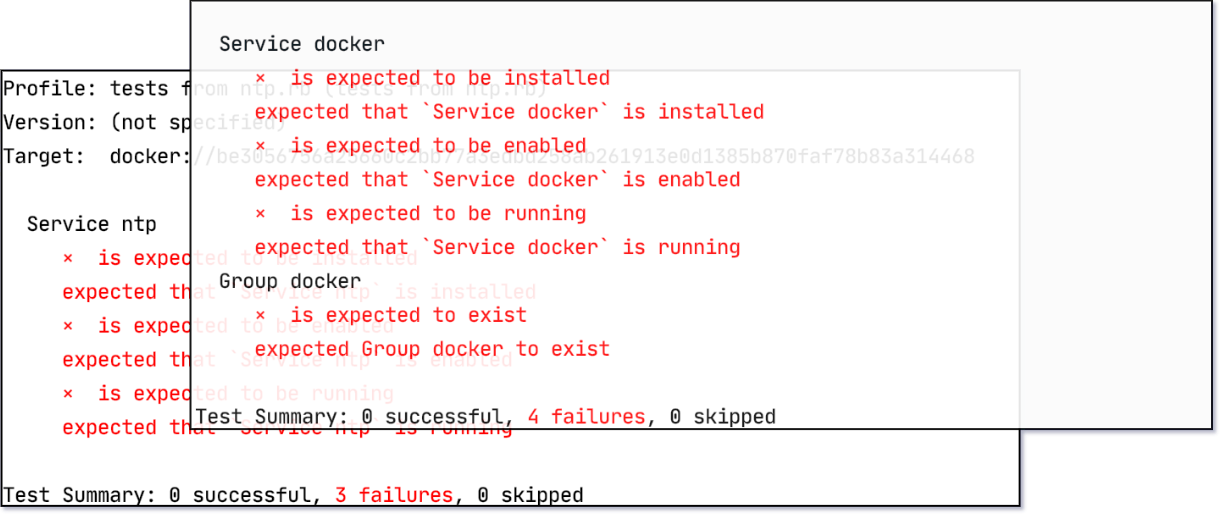Click the second × mark under Service ntp
The width and height of the screenshot is (1224, 519).
pyautogui.click(x=68, y=326)
